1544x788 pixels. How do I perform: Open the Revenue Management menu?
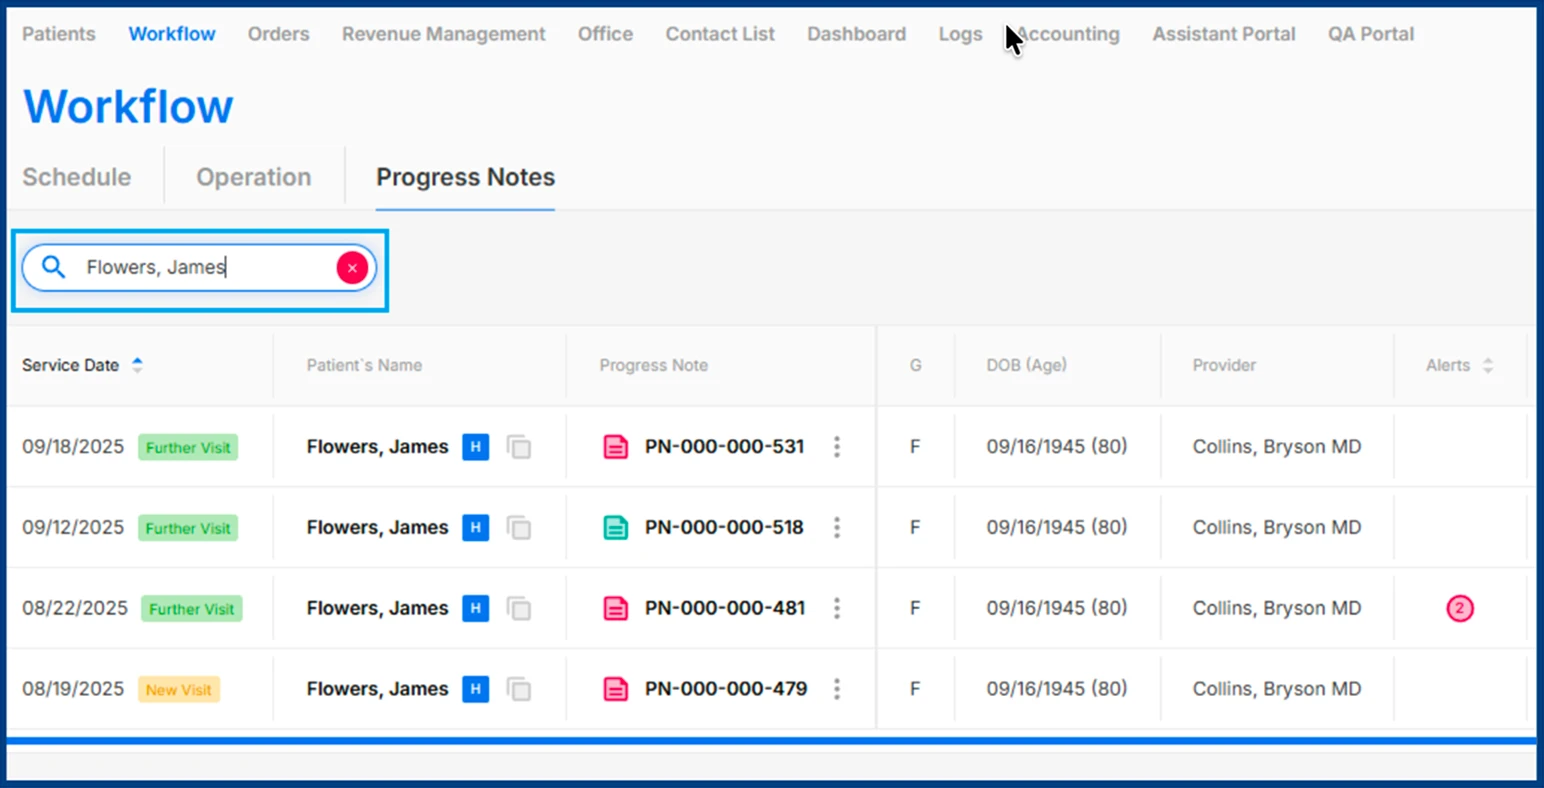click(x=443, y=34)
